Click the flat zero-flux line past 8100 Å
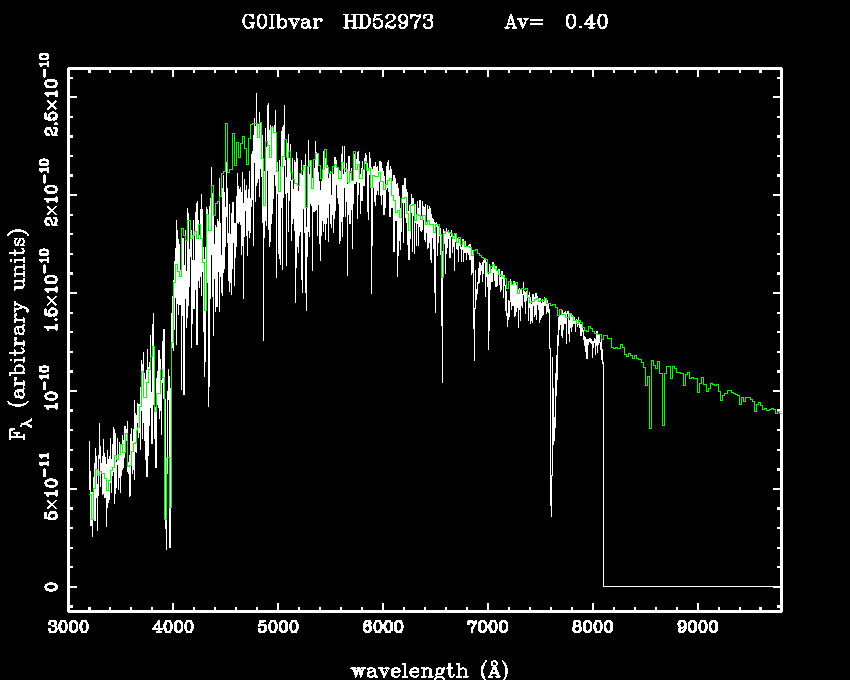850x680 pixels. click(690, 586)
